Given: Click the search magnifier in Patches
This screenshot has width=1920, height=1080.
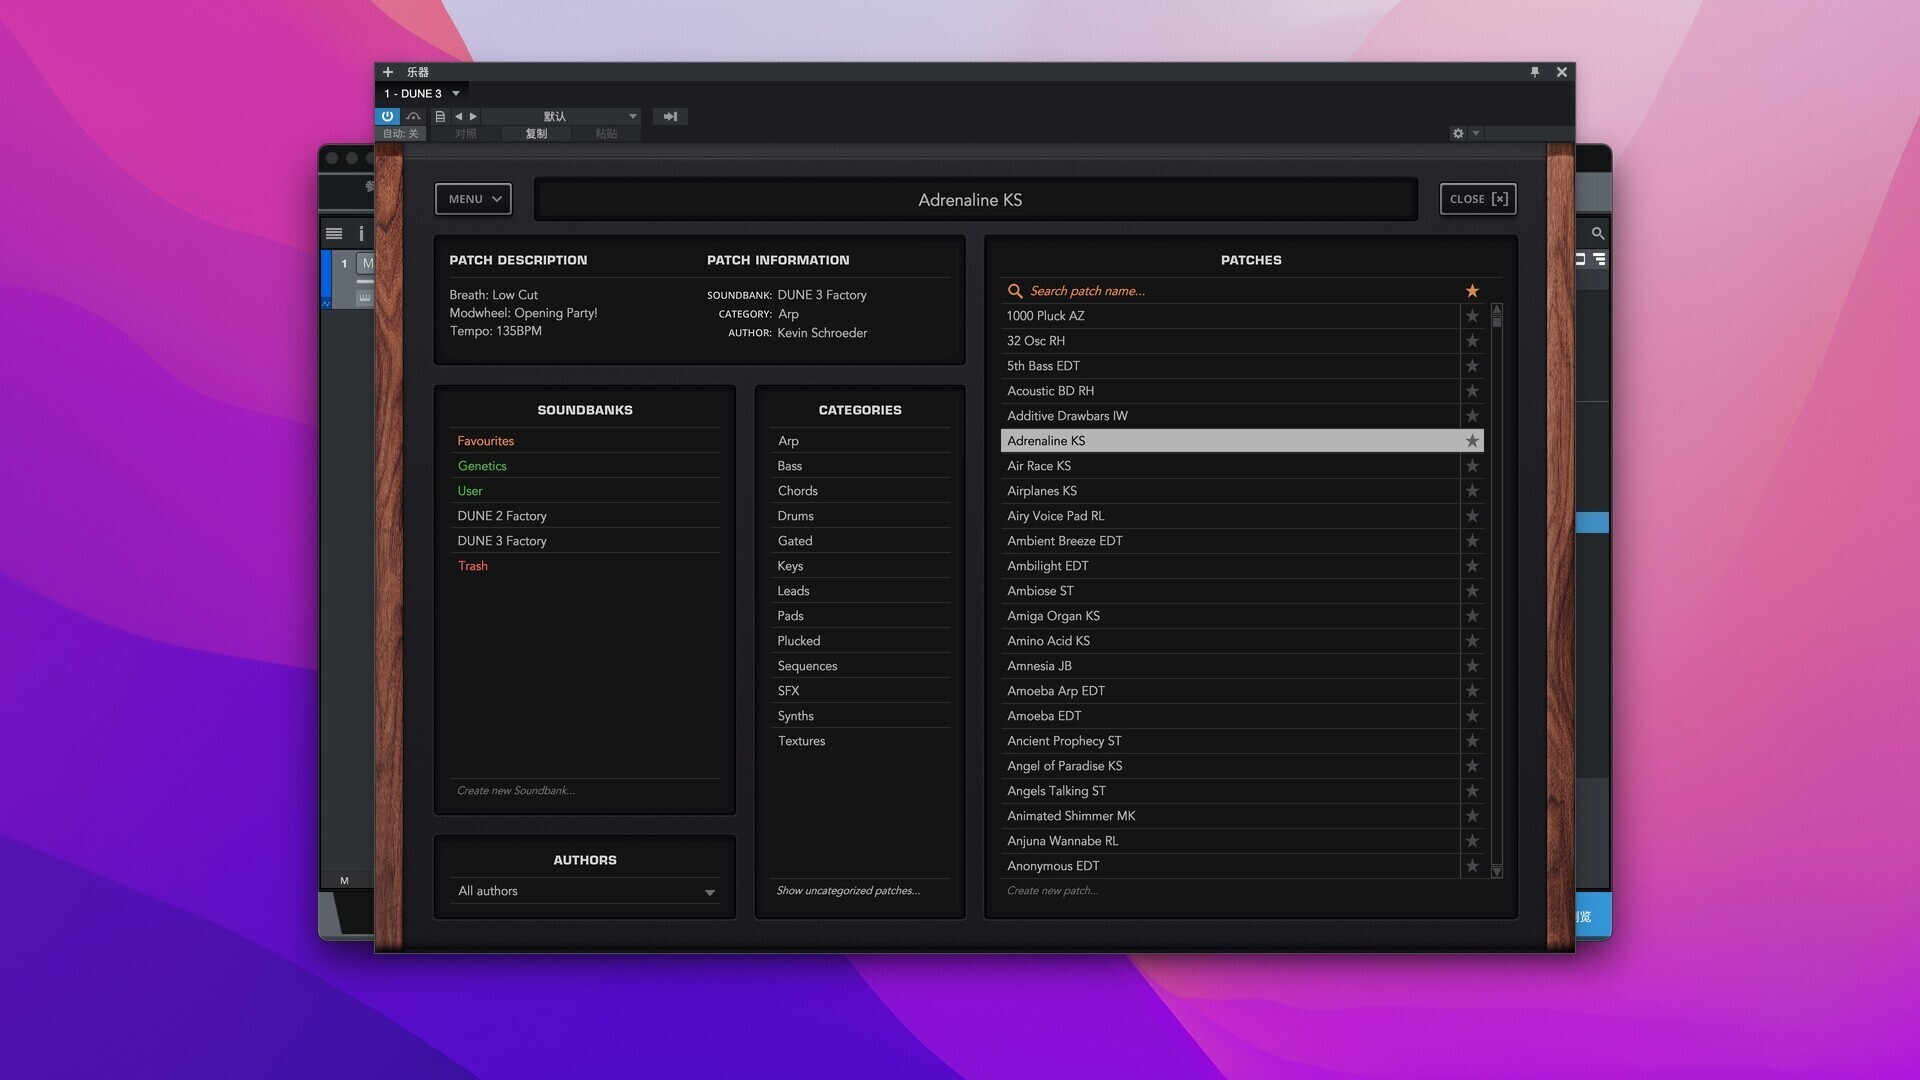Looking at the screenshot, I should coord(1015,291).
